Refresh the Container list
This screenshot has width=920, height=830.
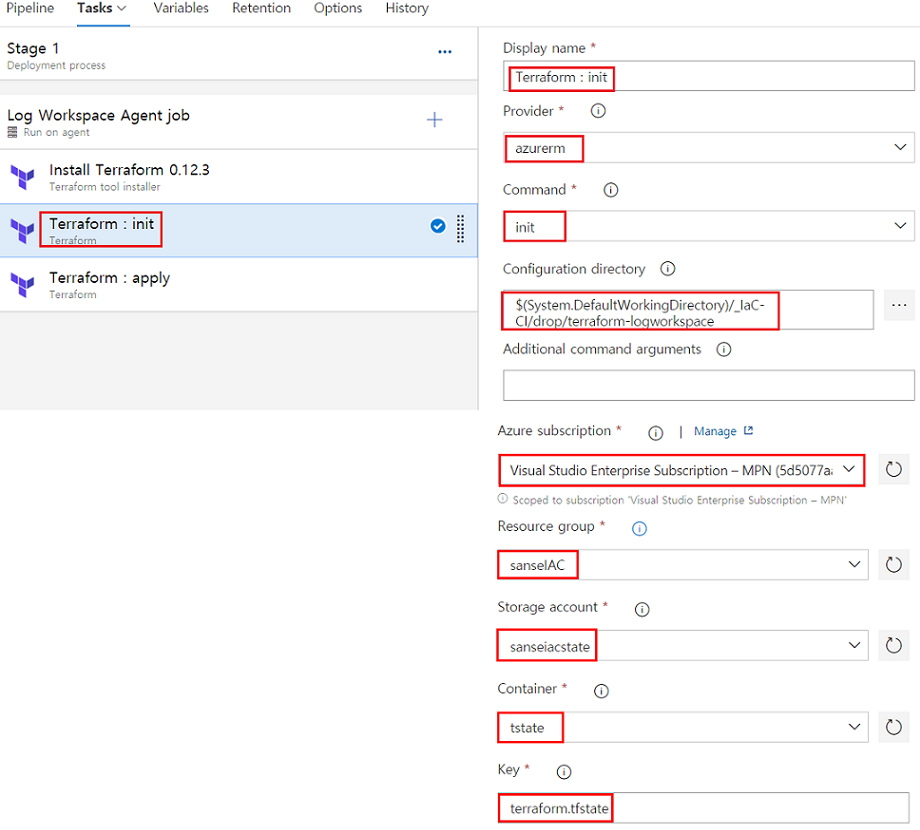[x=894, y=727]
